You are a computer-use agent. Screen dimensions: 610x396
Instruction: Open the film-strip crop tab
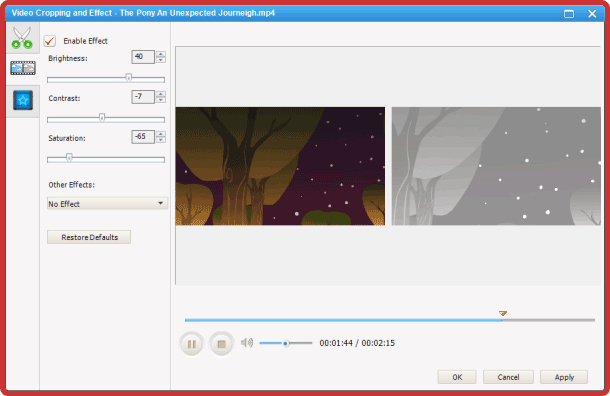pyautogui.click(x=23, y=68)
